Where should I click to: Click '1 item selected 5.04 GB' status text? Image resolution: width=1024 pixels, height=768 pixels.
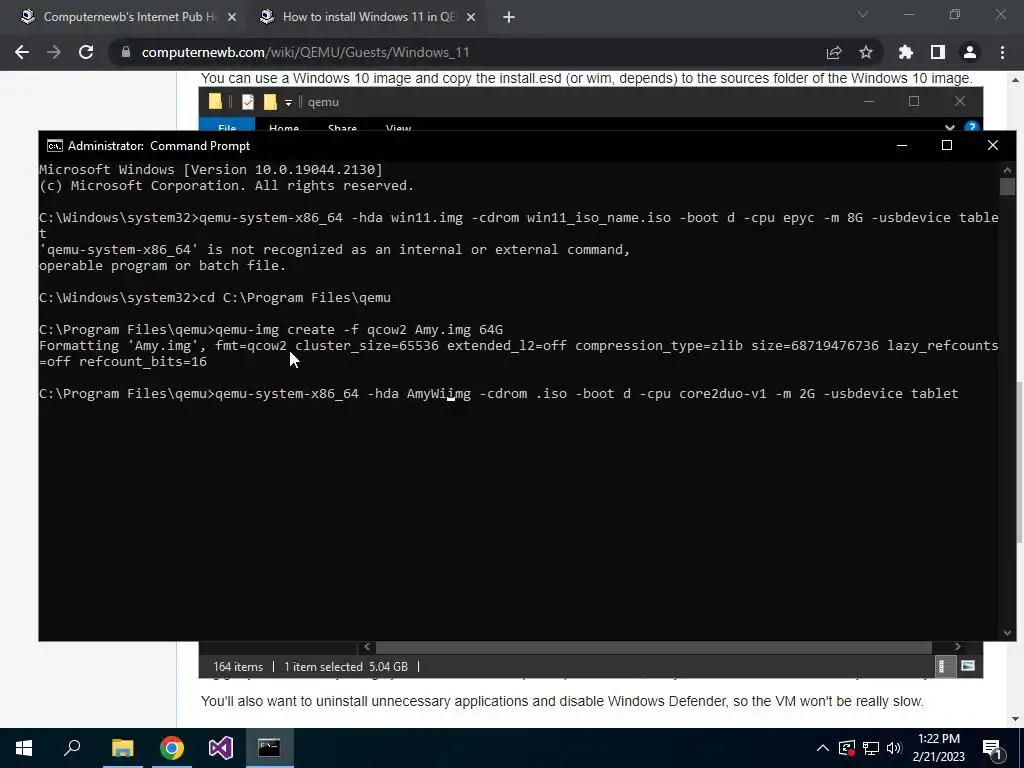[345, 667]
